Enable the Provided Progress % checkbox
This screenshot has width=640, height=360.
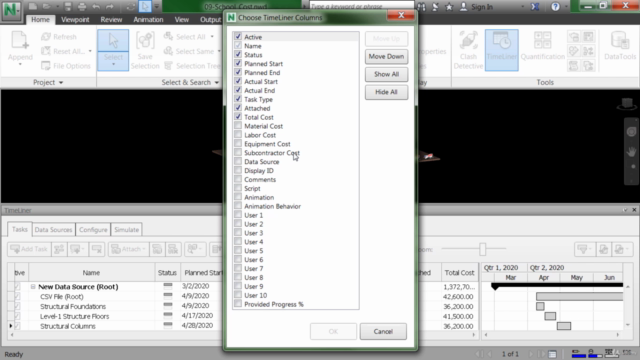[238, 304]
